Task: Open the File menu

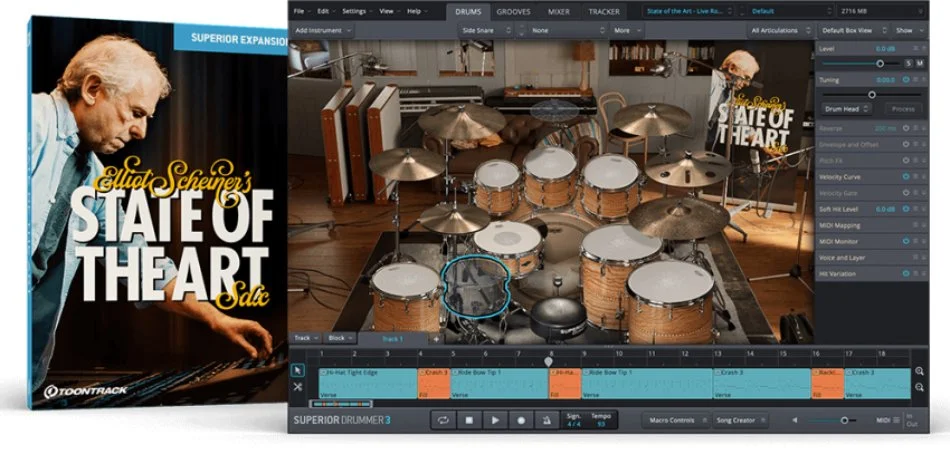Action: (302, 11)
